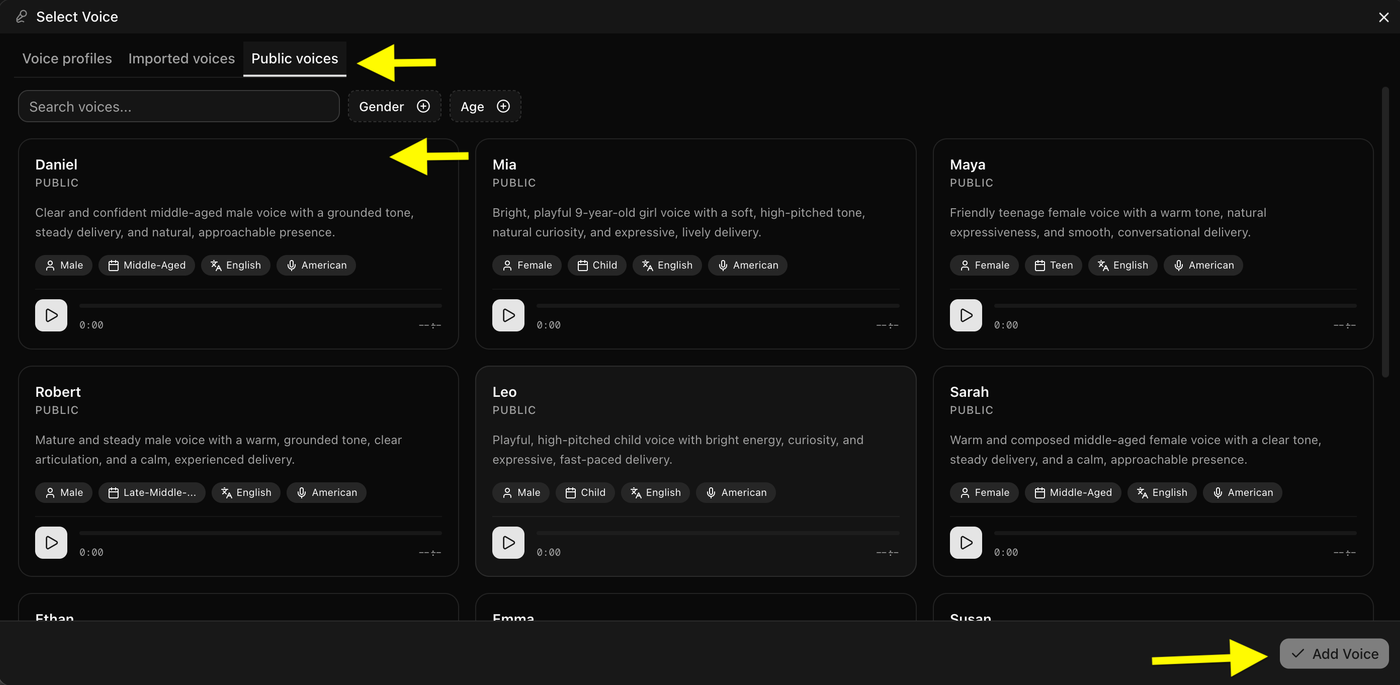Seek on Sarah's audio progress bar
The image size is (1400, 685).
1175,533
